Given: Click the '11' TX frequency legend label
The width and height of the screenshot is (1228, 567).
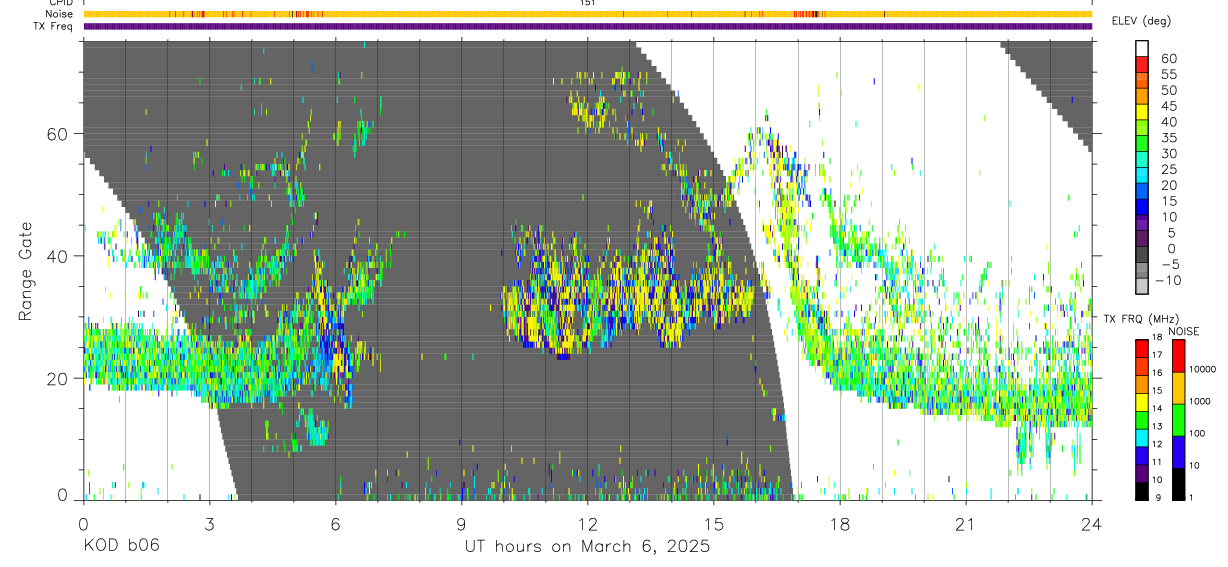Looking at the screenshot, I should 1157,462.
